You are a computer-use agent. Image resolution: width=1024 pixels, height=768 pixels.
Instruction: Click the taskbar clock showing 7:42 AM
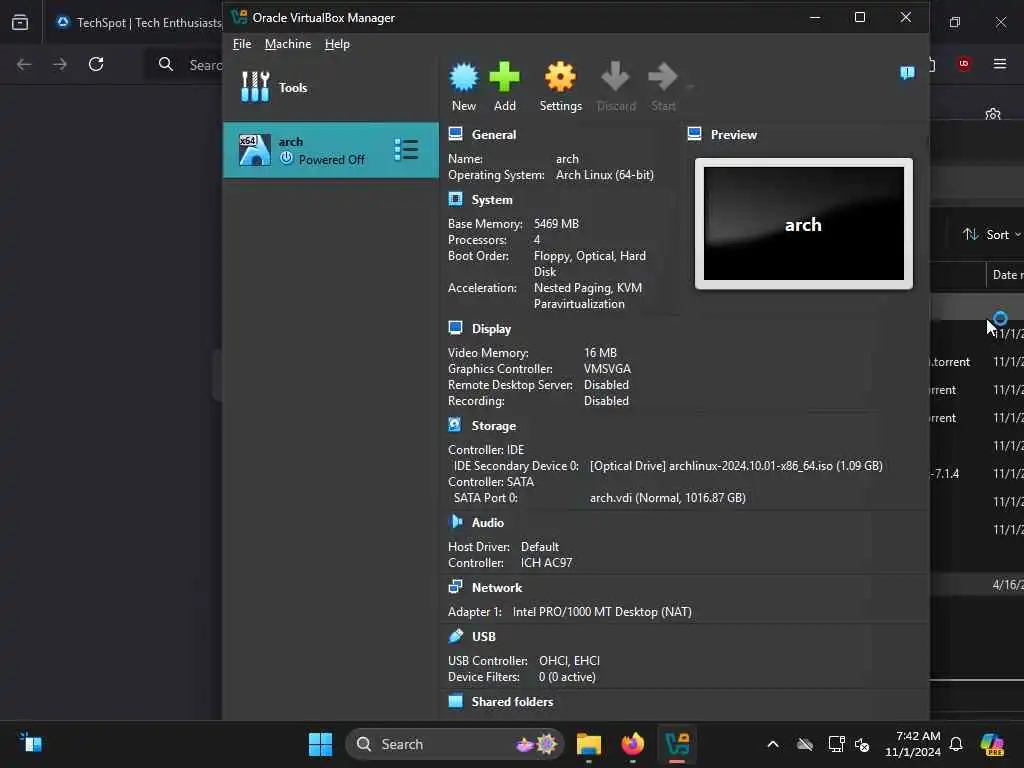tap(912, 744)
